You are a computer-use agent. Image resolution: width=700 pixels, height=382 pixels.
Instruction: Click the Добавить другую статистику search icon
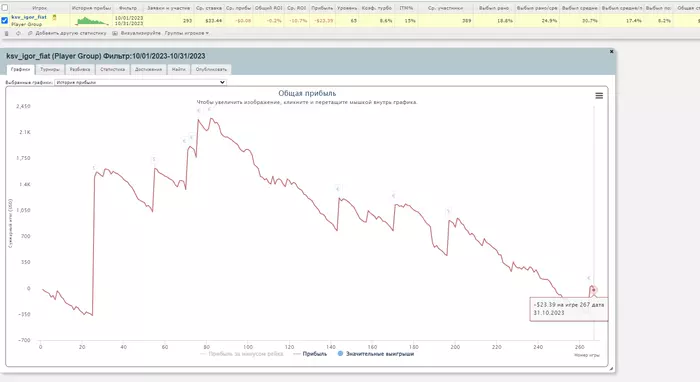point(30,33)
